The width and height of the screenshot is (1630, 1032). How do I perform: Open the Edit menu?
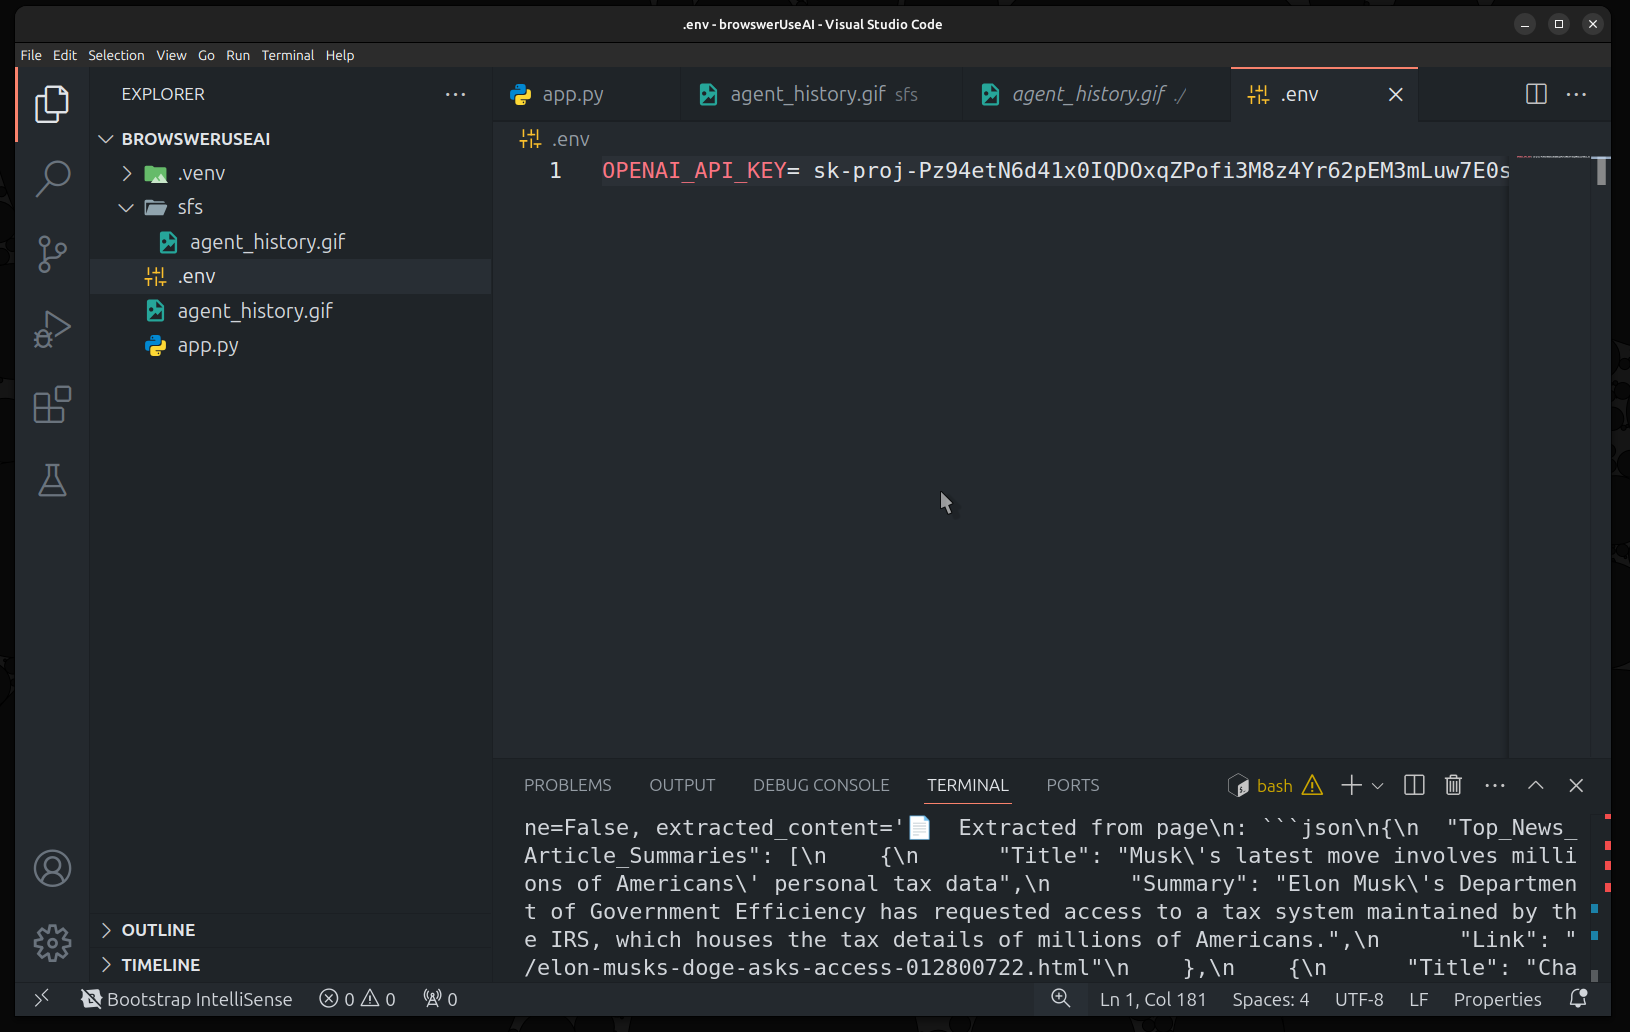pyautogui.click(x=65, y=55)
